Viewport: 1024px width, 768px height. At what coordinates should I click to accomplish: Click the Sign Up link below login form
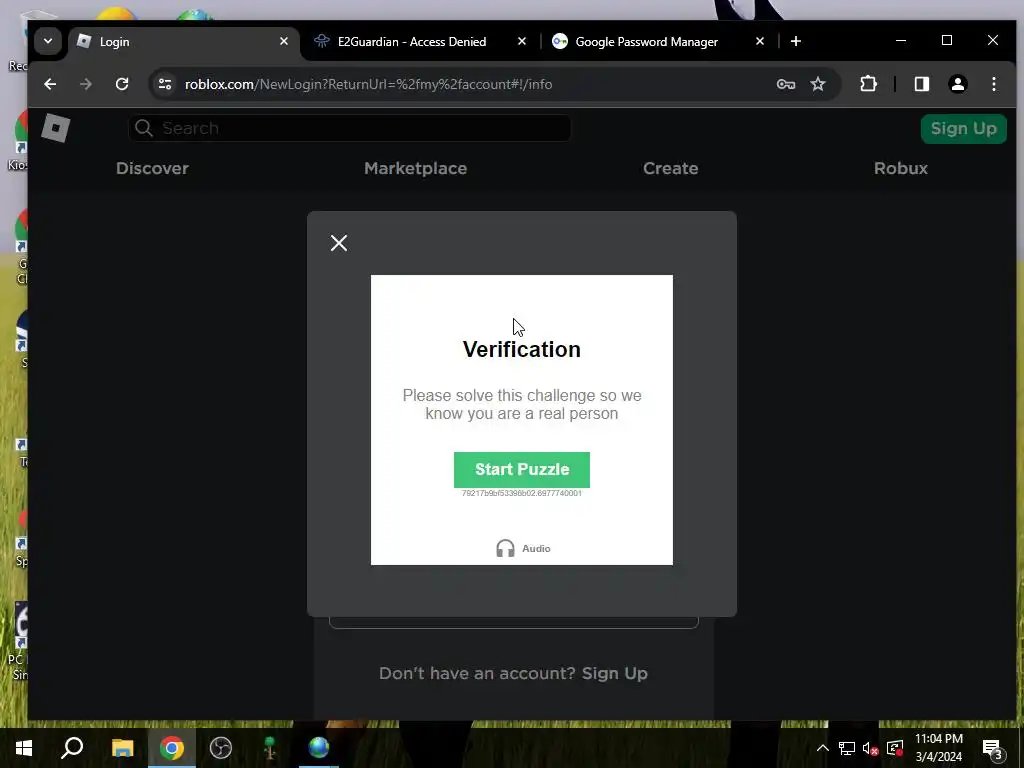[615, 673]
